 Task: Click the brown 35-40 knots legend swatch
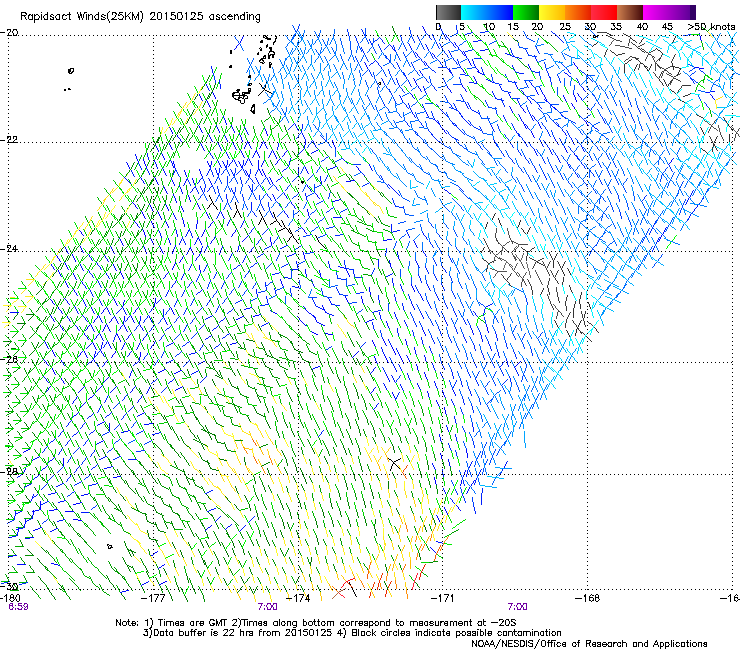(x=630, y=12)
